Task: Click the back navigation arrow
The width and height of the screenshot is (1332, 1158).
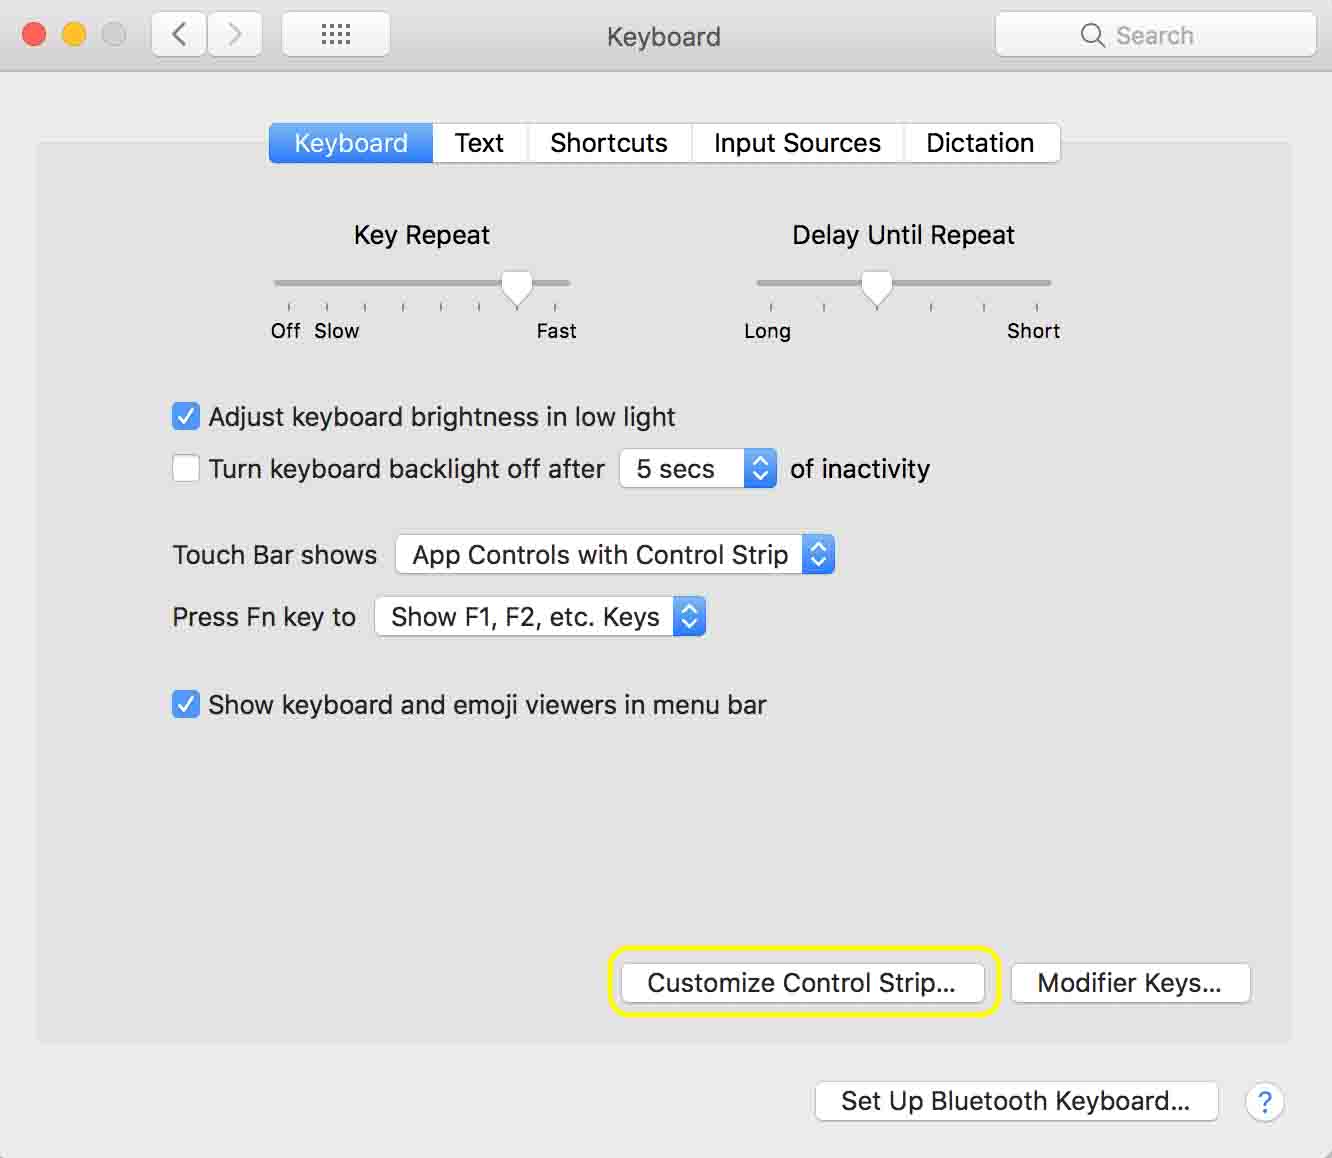Action: click(x=180, y=36)
